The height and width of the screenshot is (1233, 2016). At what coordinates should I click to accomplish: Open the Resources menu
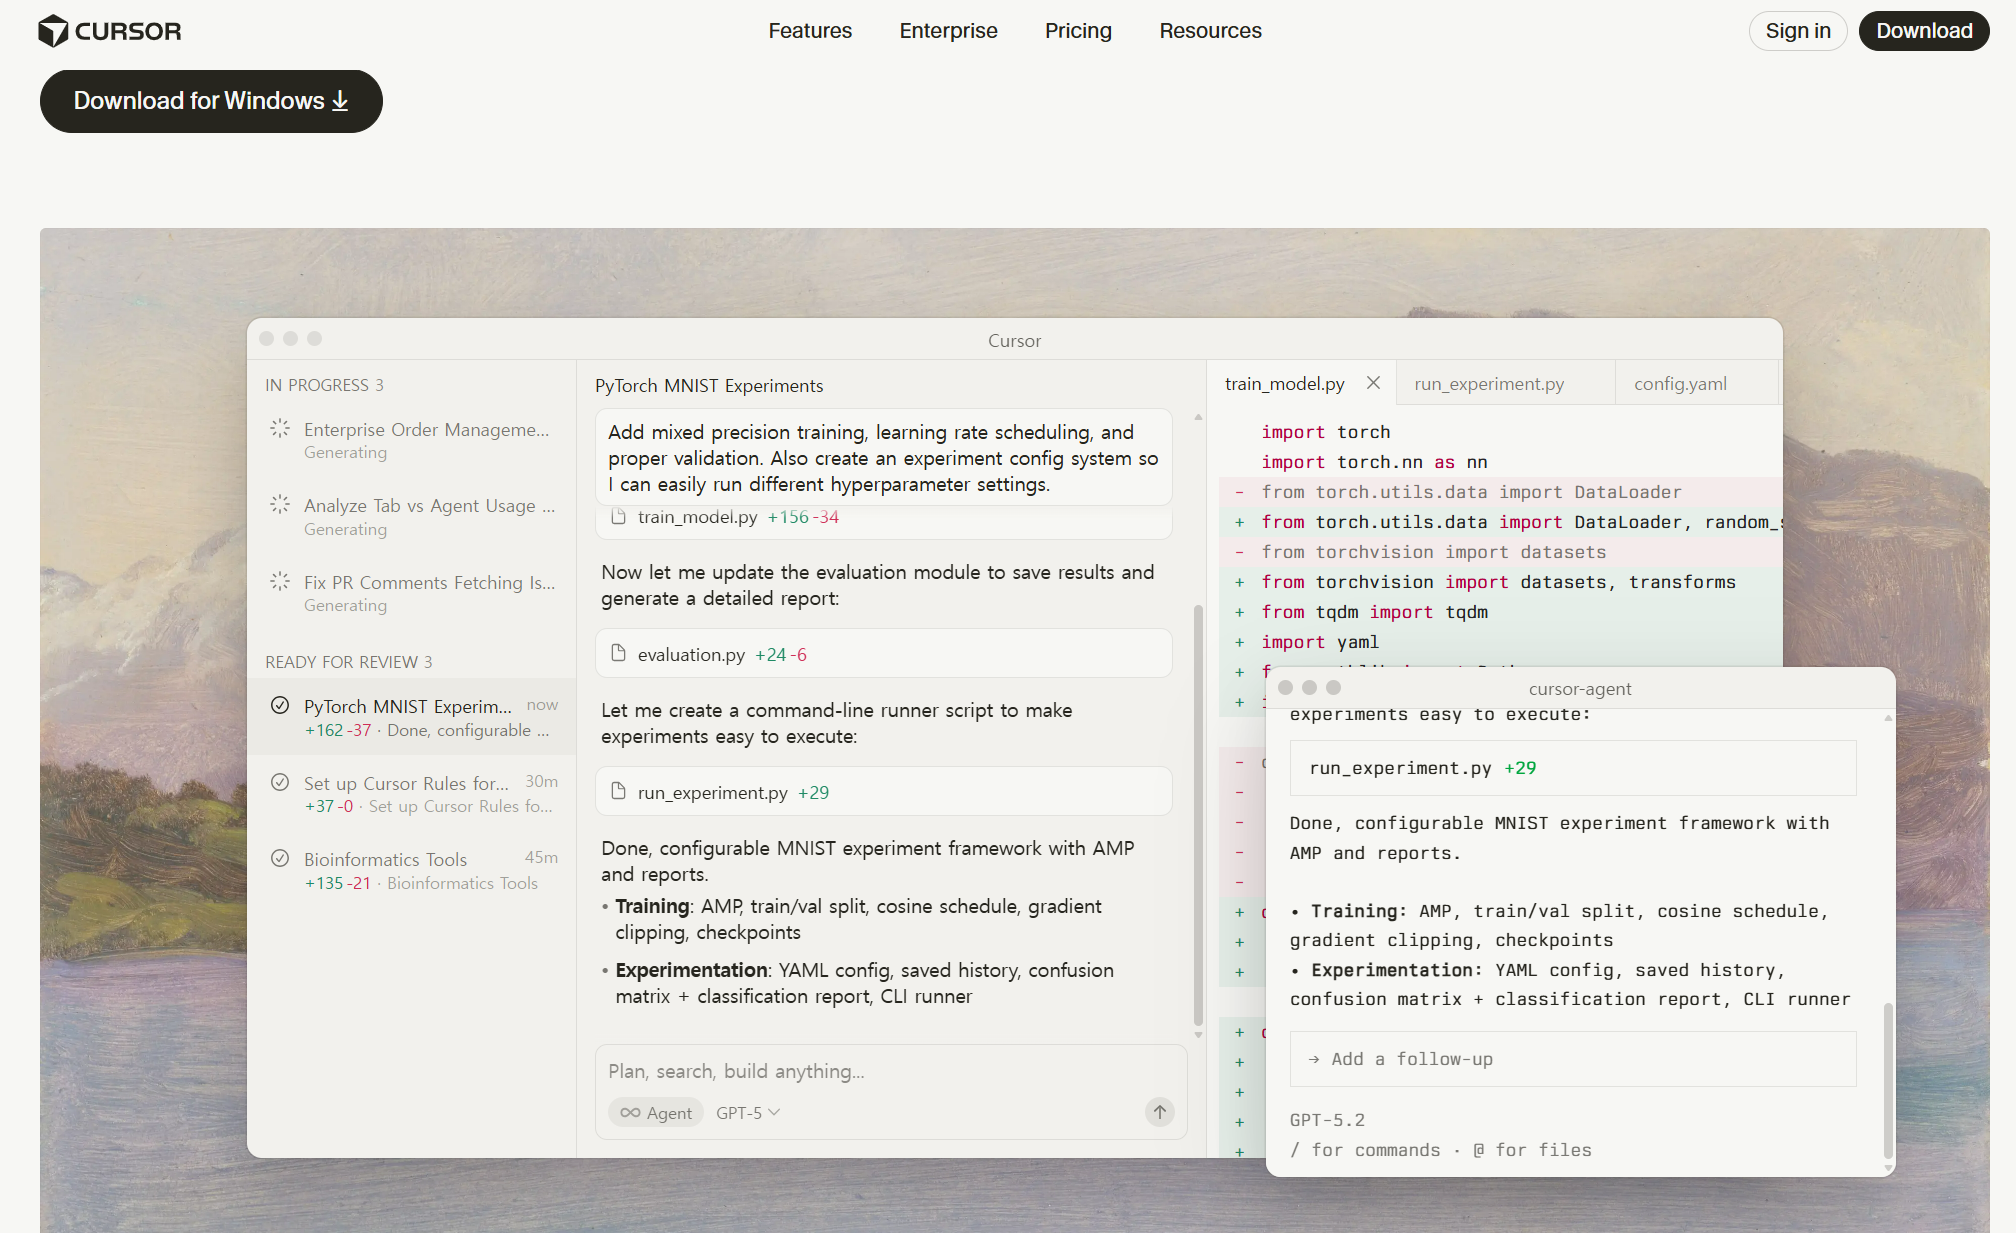[x=1210, y=31]
